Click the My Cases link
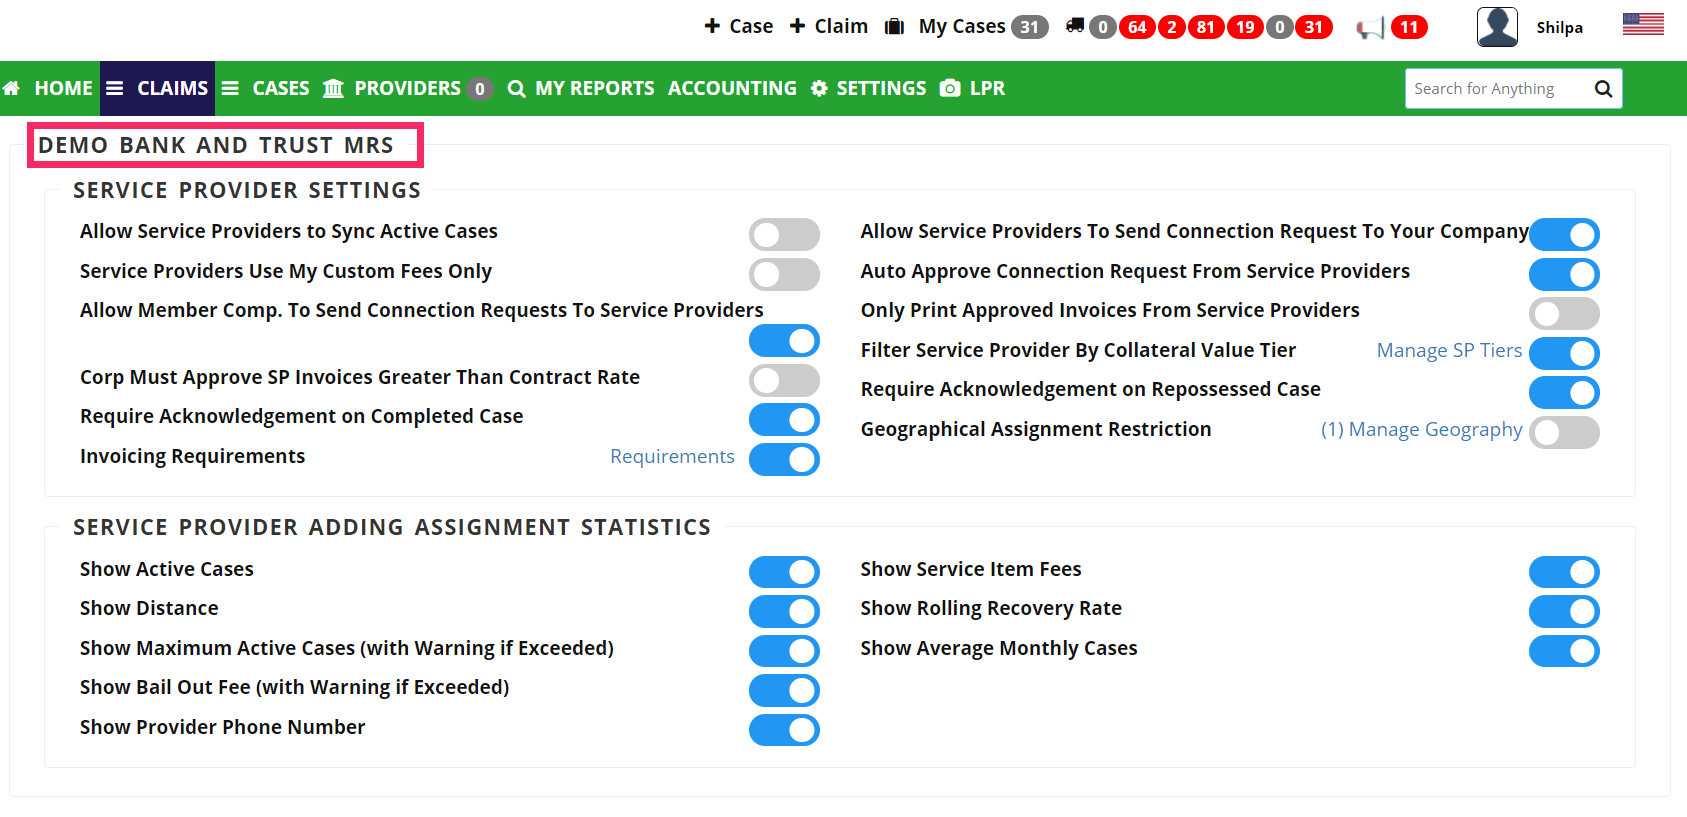The height and width of the screenshot is (817, 1687). tap(962, 27)
